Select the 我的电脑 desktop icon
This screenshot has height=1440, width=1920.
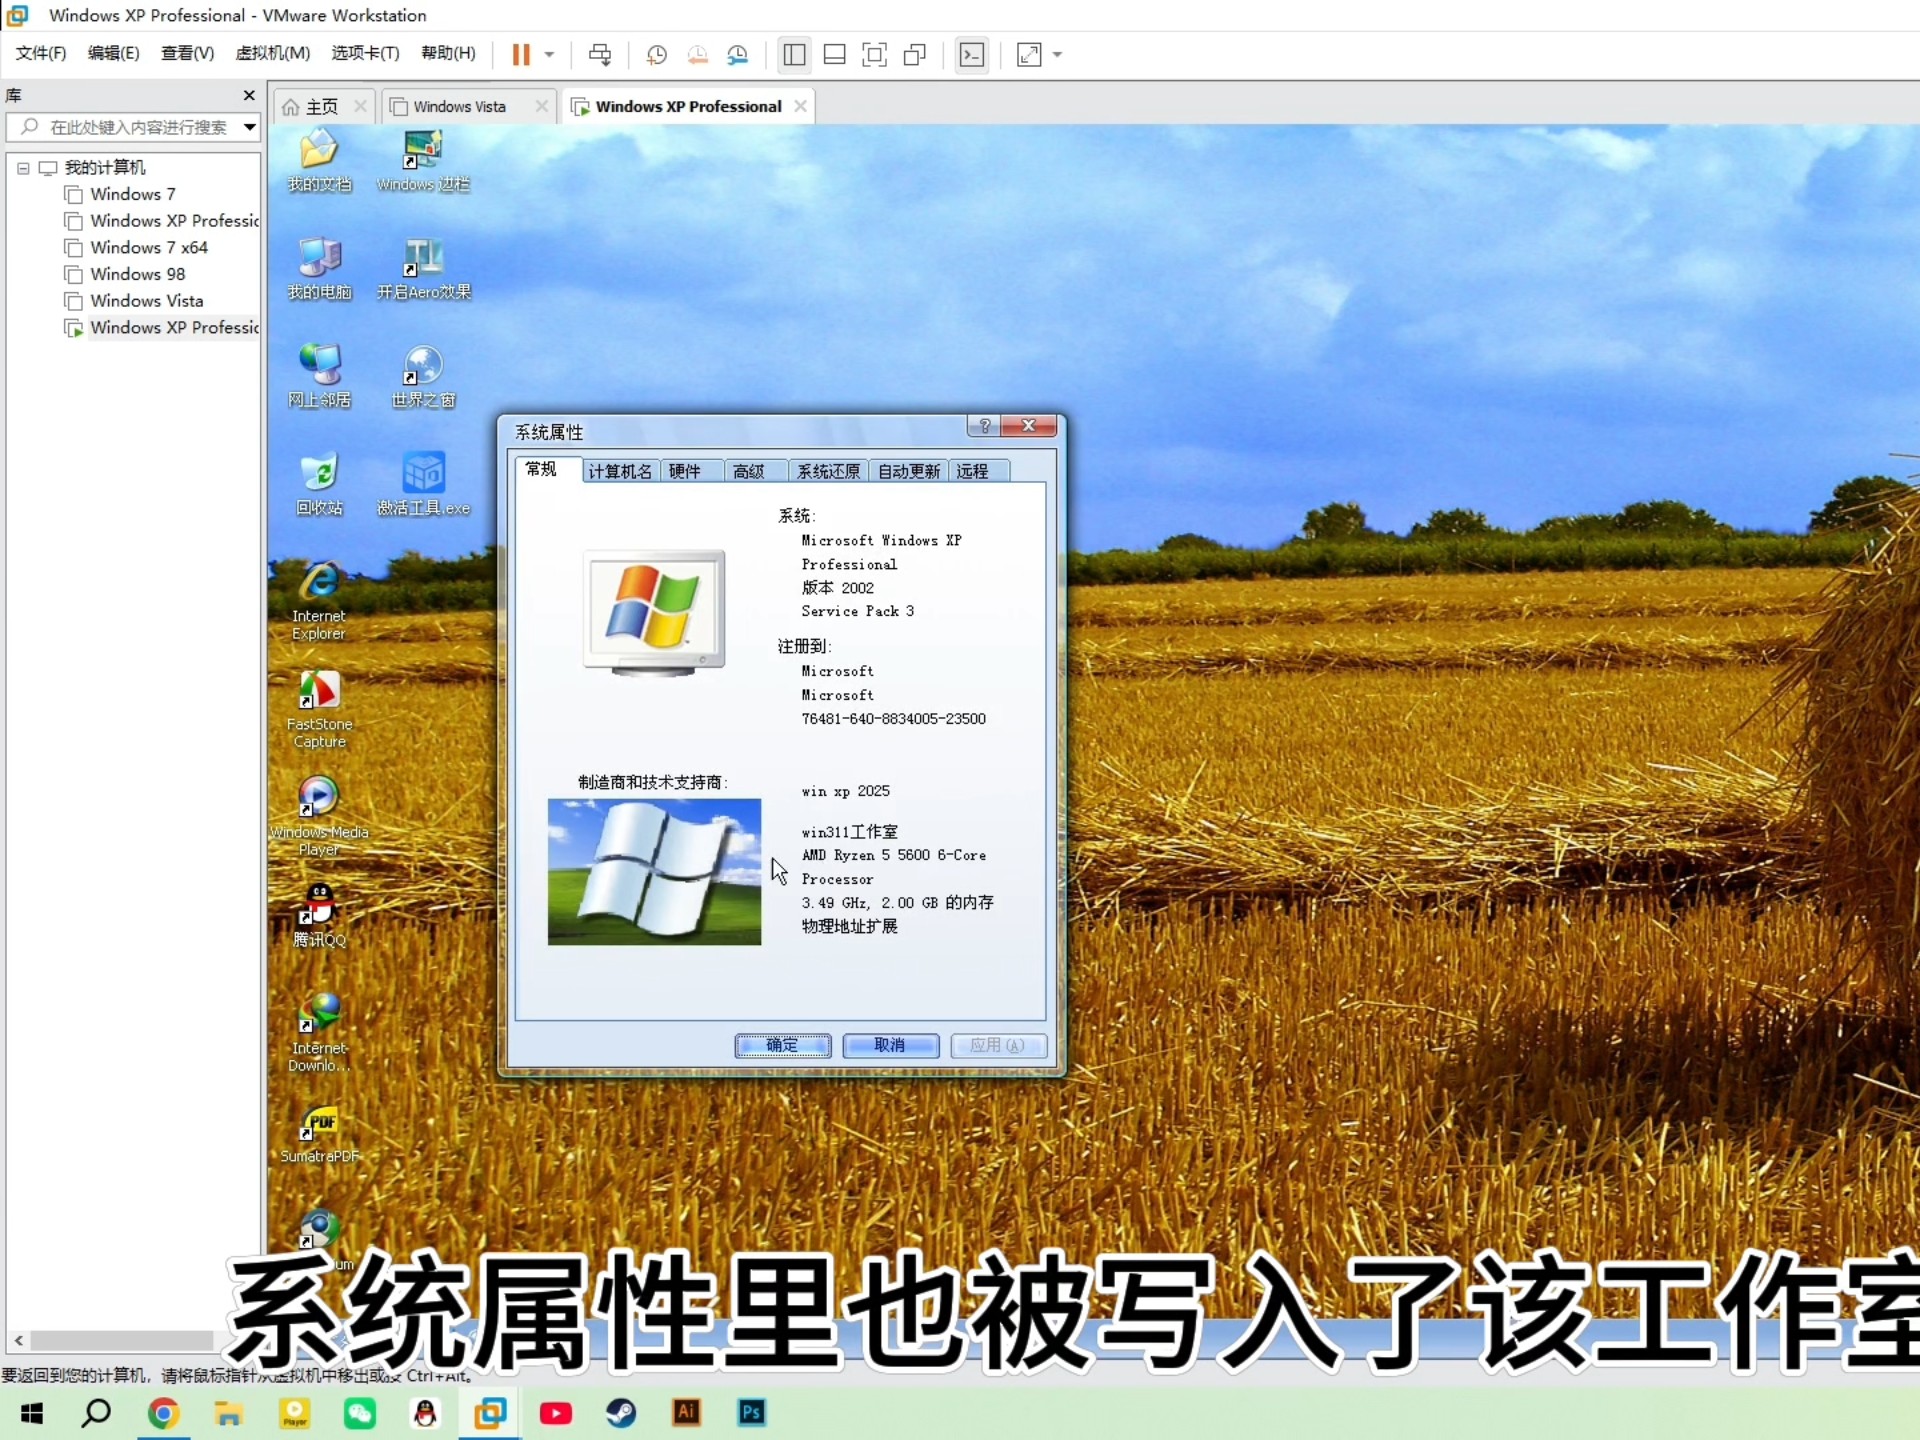coord(320,268)
